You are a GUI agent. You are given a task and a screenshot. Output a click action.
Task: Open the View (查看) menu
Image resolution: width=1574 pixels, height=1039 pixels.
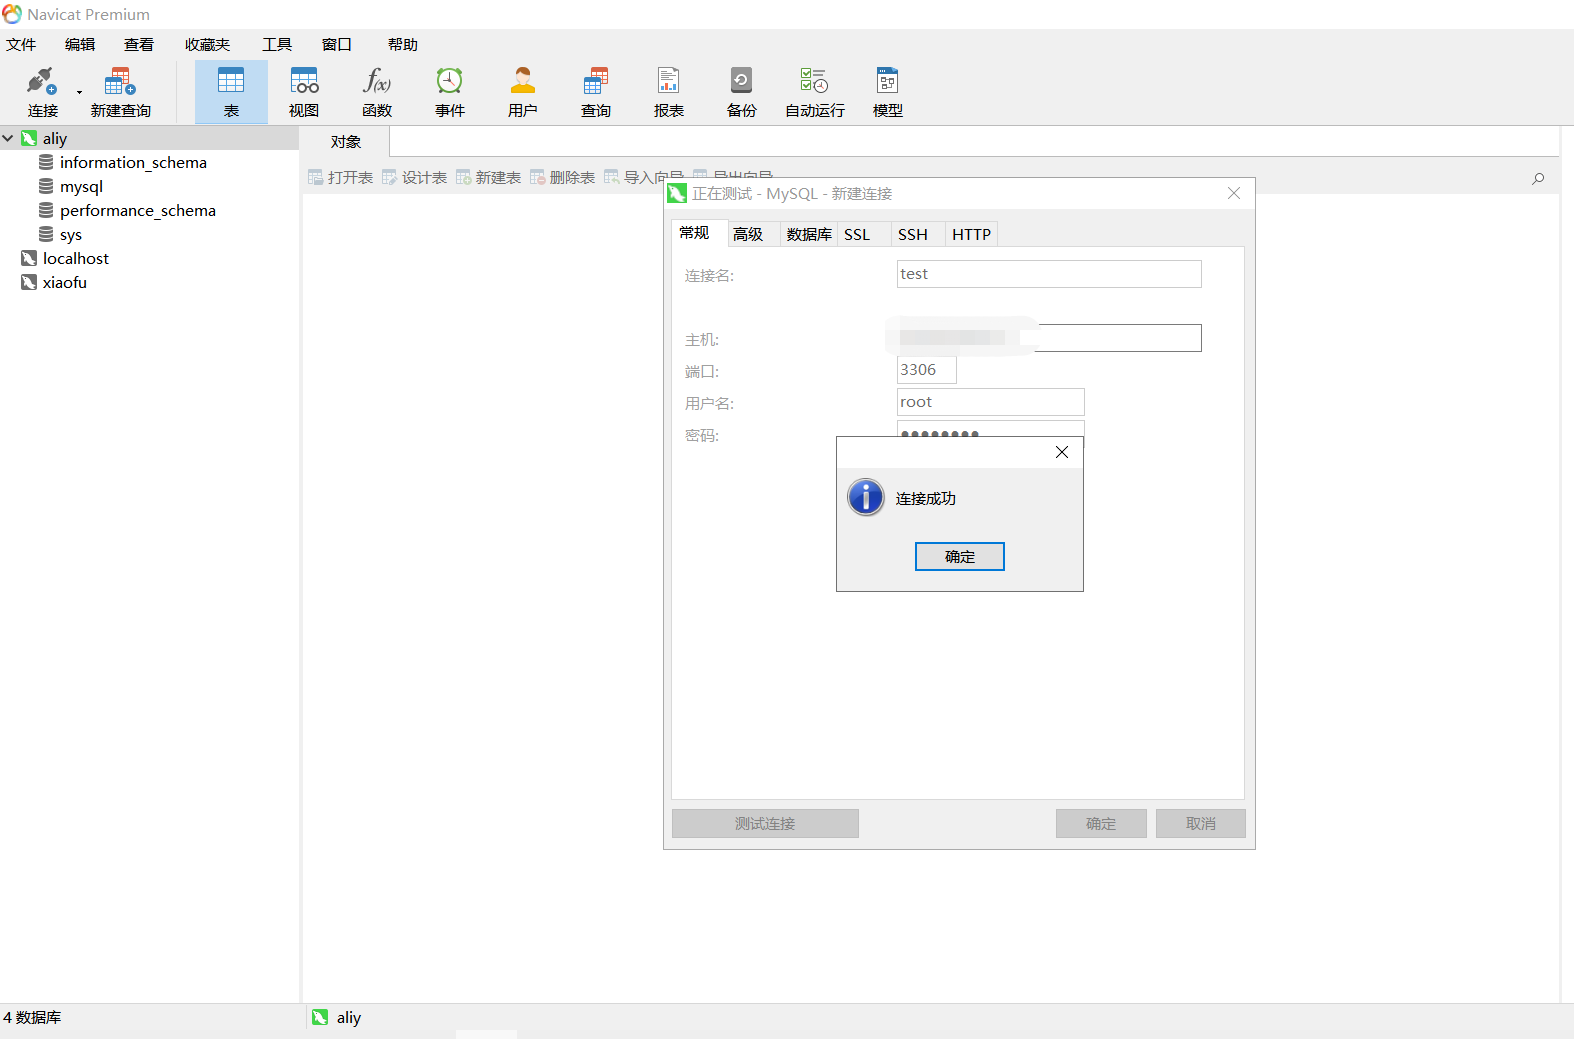click(x=139, y=45)
